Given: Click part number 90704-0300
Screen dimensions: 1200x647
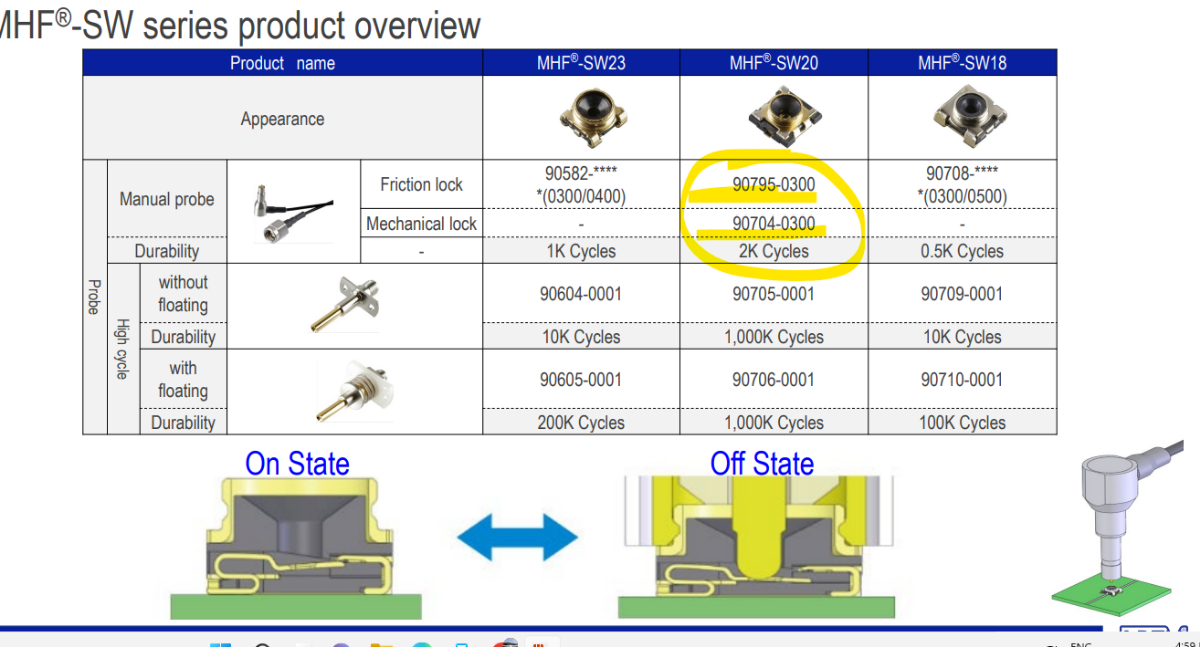Looking at the screenshot, I should point(774,223).
